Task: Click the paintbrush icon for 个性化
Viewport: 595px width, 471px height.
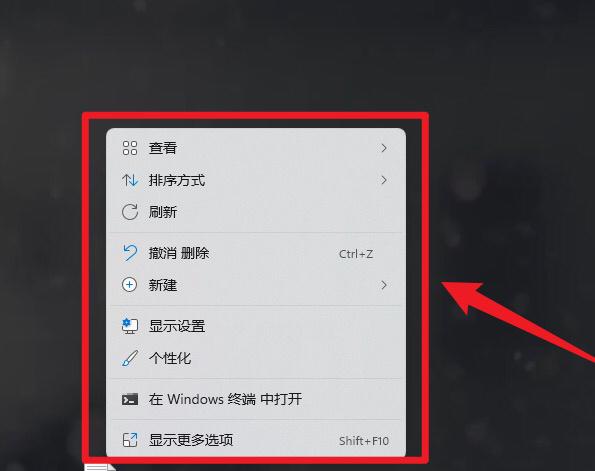Action: point(130,358)
